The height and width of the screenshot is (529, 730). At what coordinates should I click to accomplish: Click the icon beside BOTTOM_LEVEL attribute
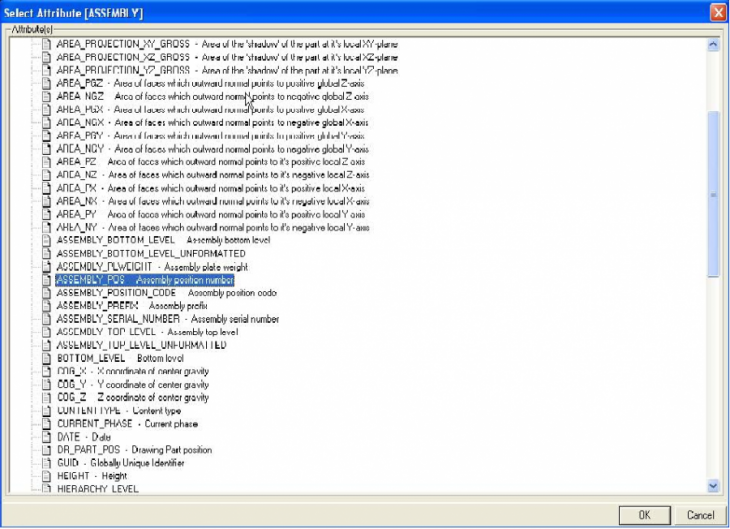46,358
